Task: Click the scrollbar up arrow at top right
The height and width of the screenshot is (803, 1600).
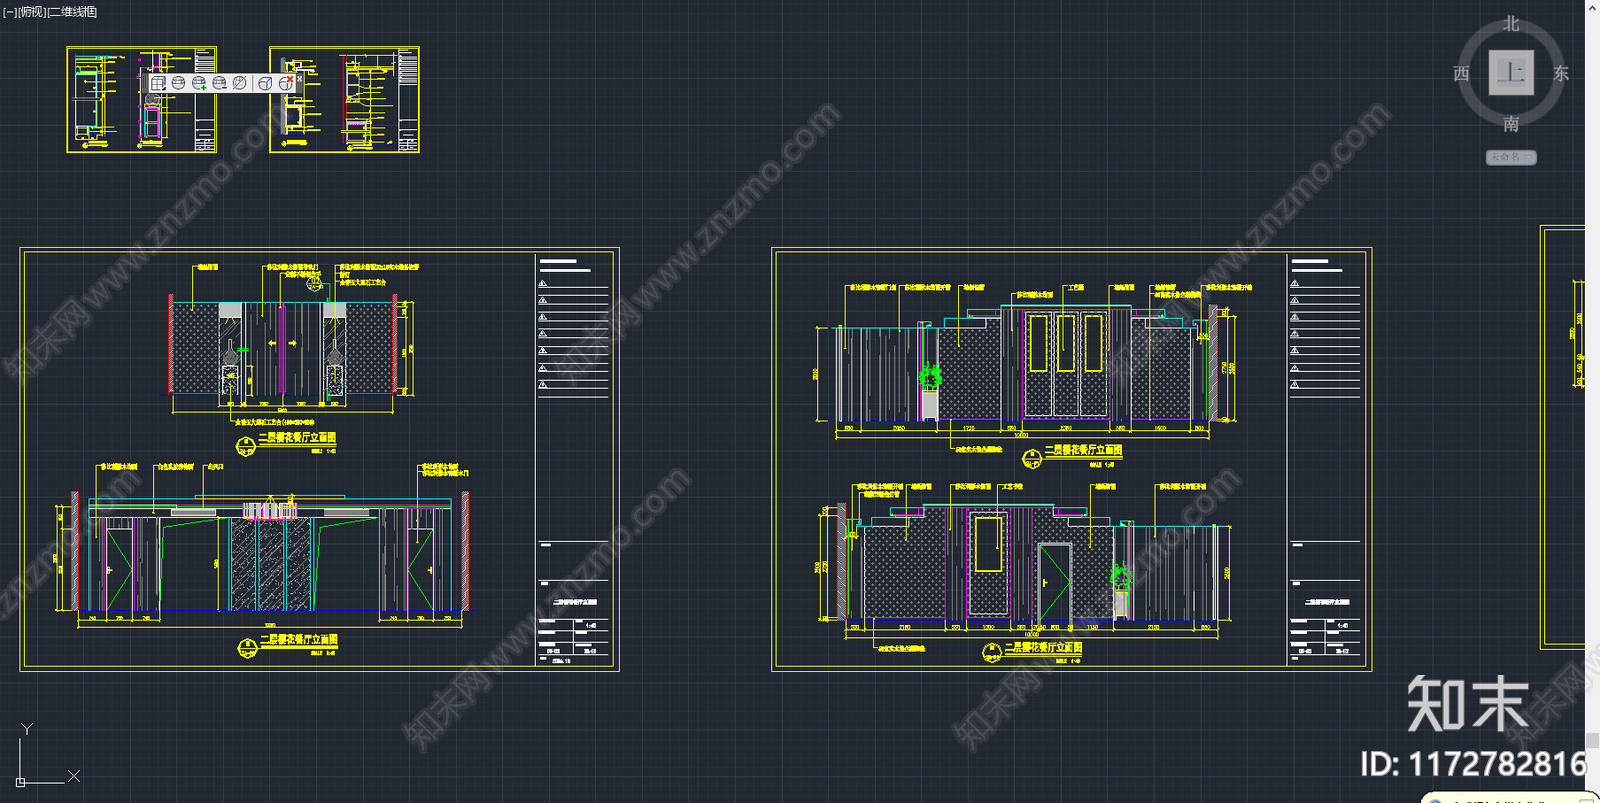Action: [x=1592, y=7]
